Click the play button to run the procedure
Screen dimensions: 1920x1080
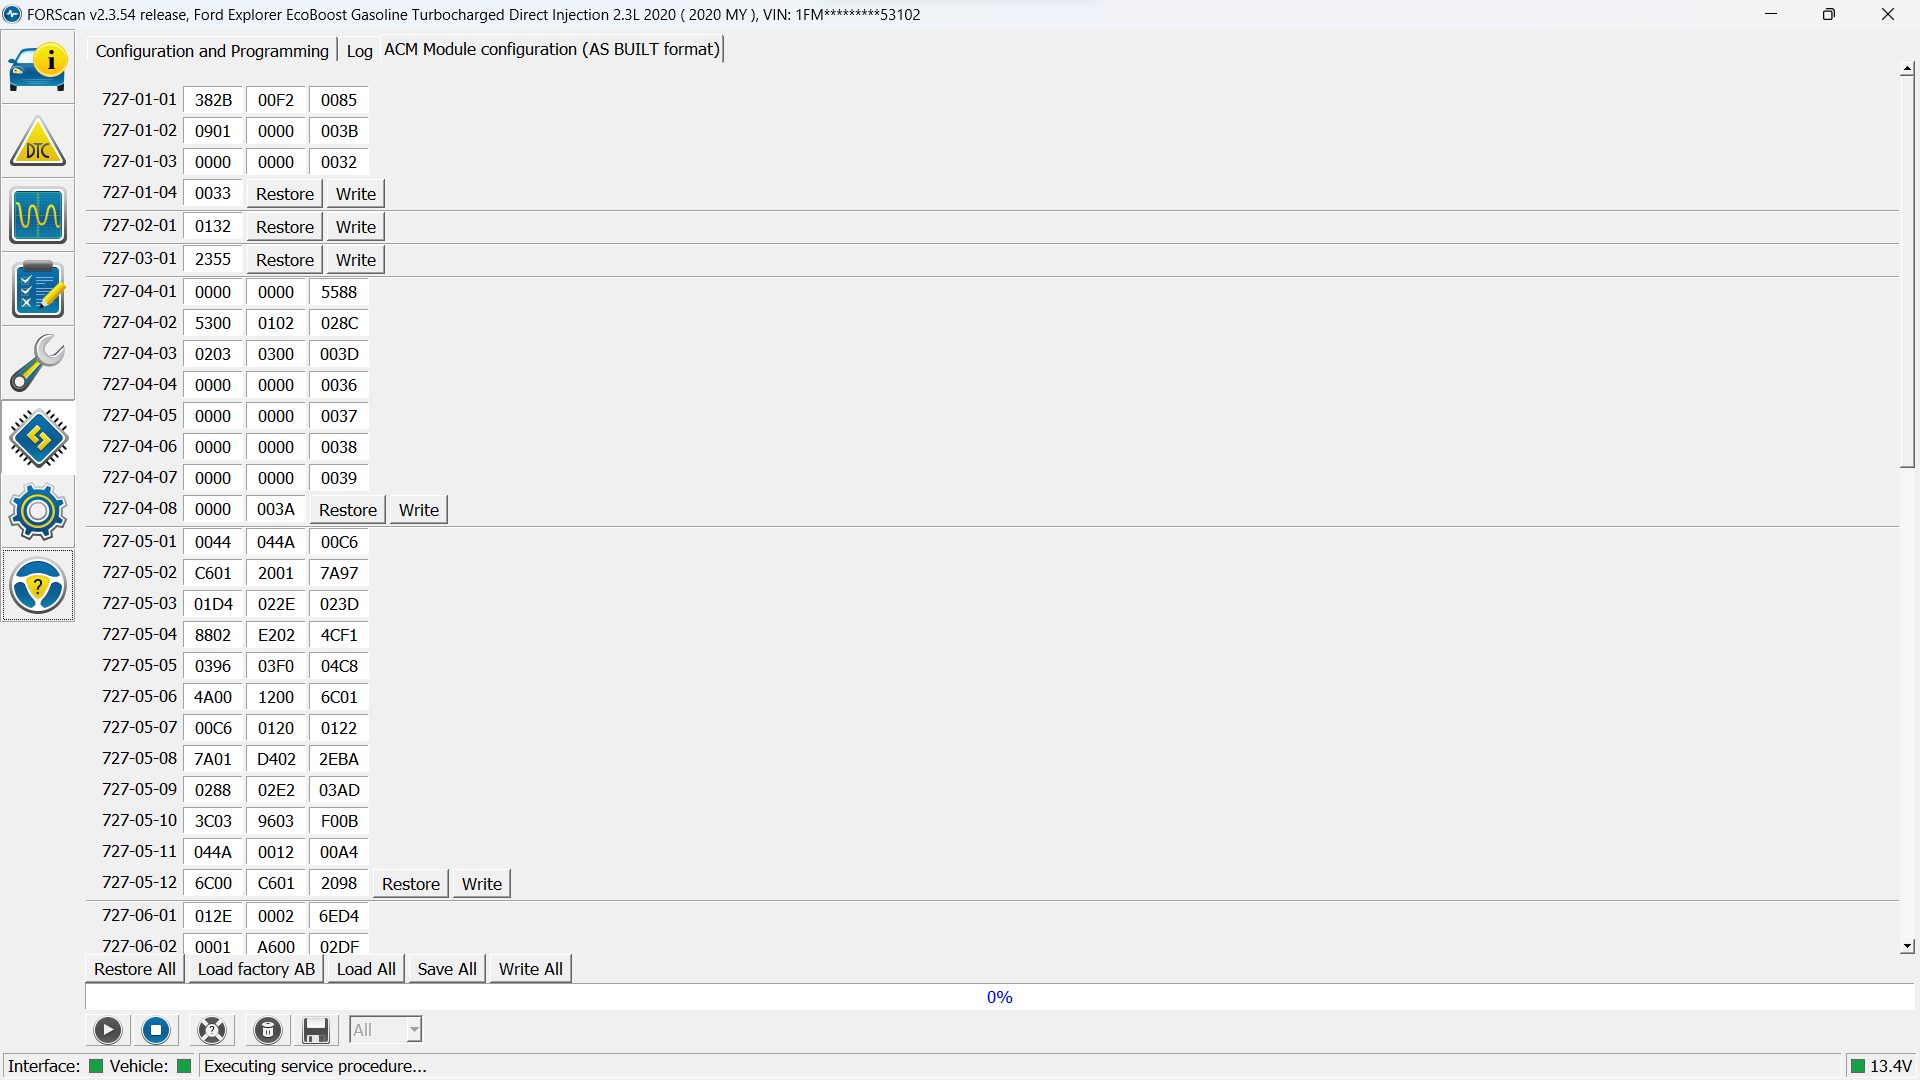click(x=108, y=1030)
